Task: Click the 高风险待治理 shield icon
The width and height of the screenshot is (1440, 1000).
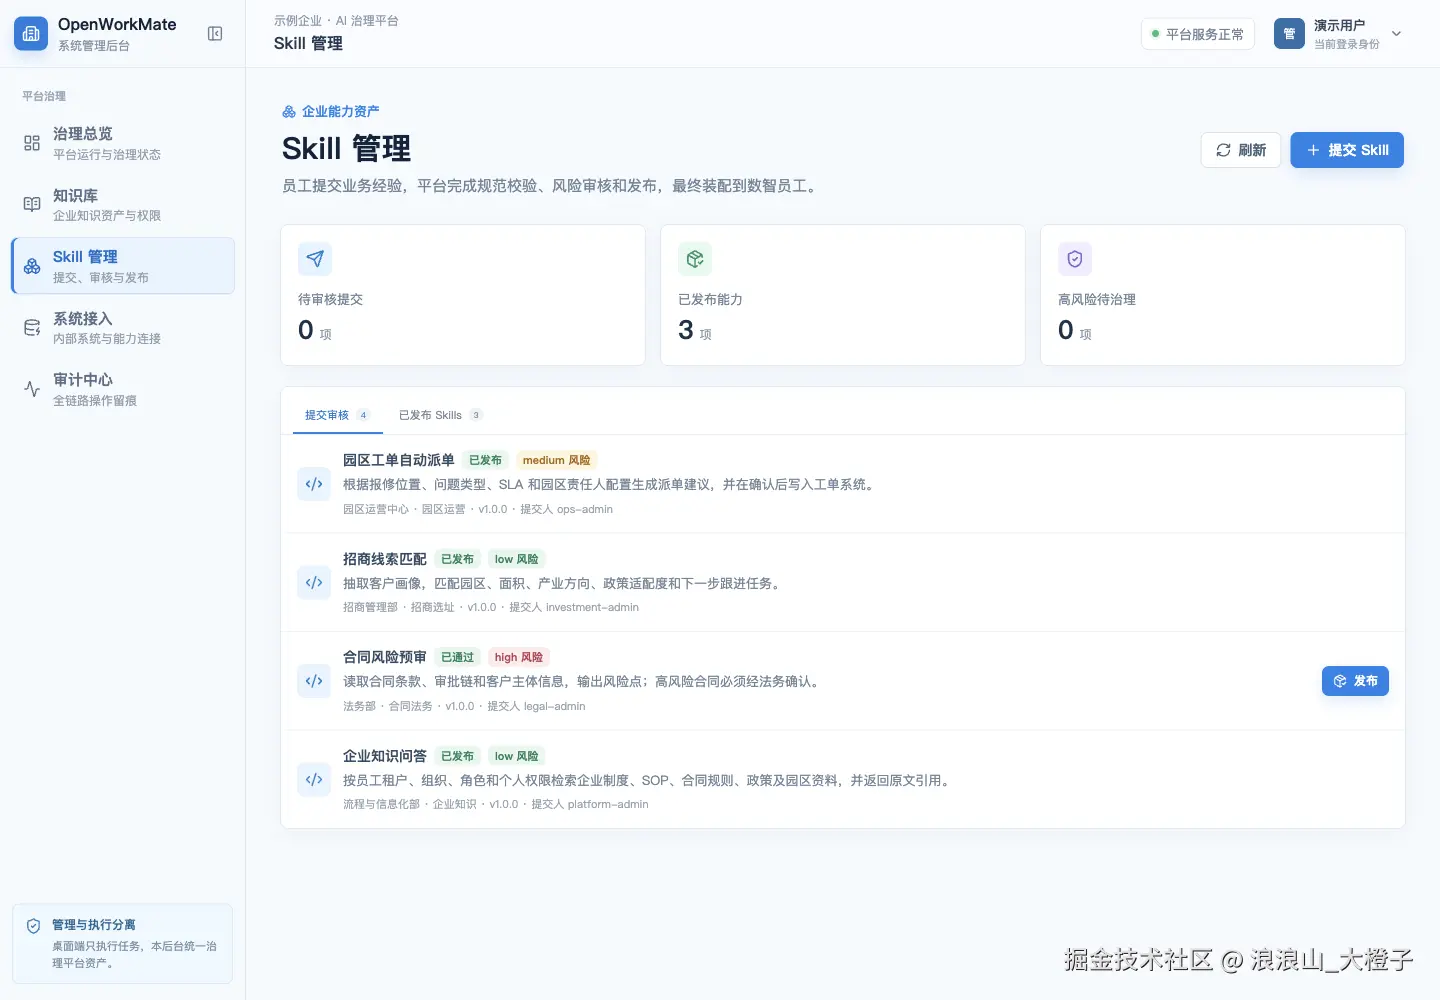Action: click(1075, 259)
